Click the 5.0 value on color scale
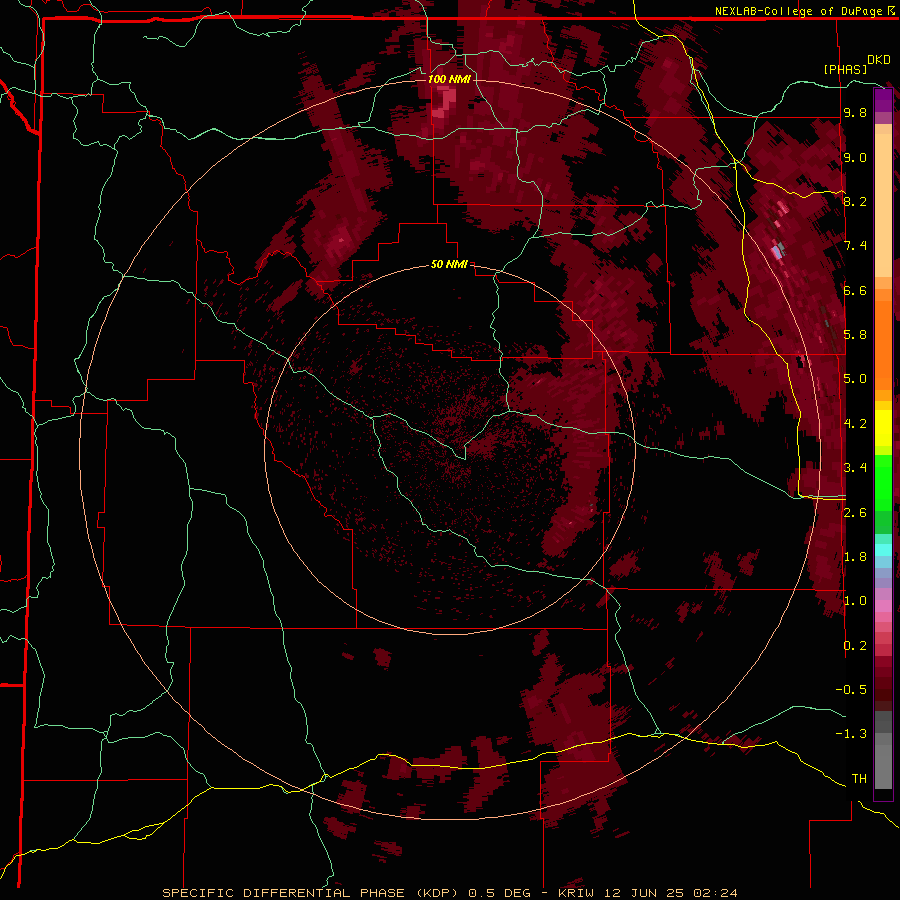900x900 pixels. (x=855, y=379)
